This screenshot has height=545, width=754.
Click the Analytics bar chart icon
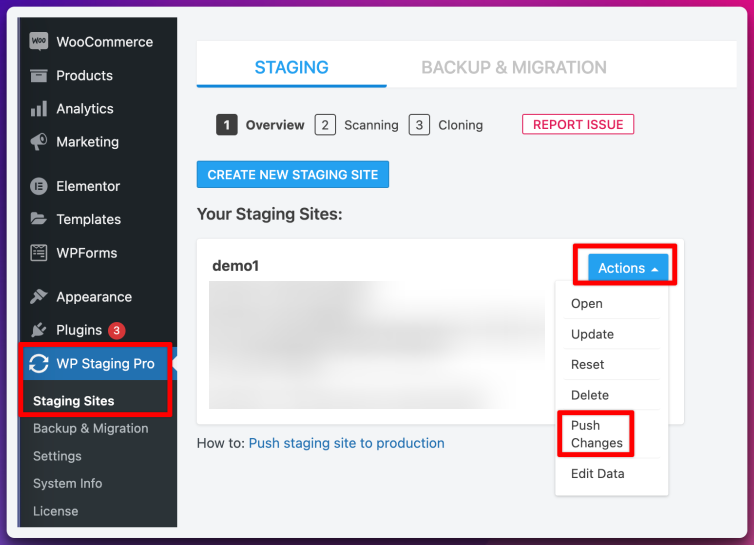38,109
